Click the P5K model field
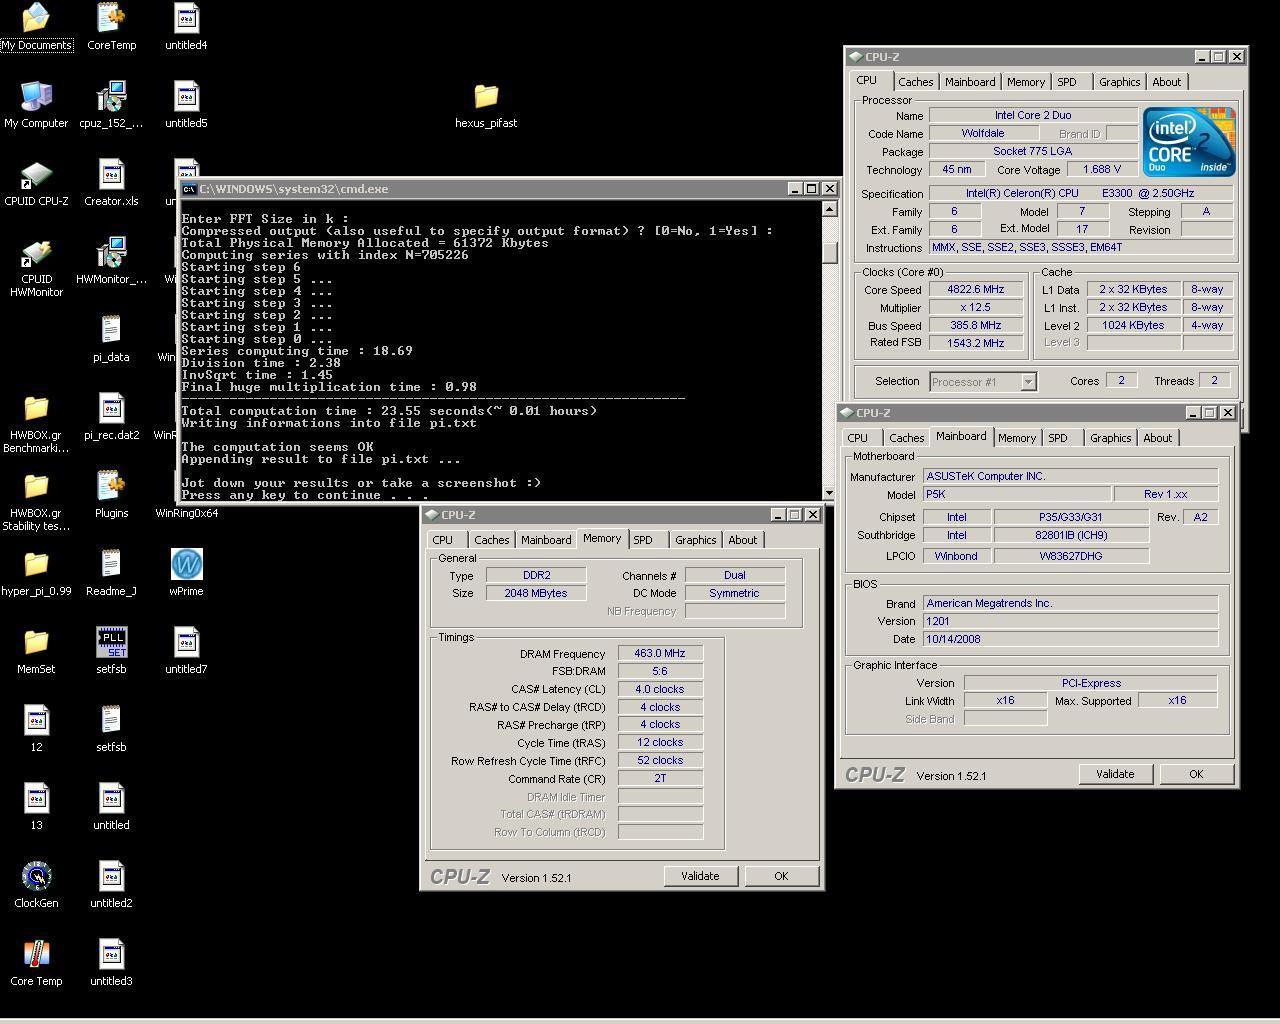The image size is (1280, 1024). click(x=1016, y=494)
